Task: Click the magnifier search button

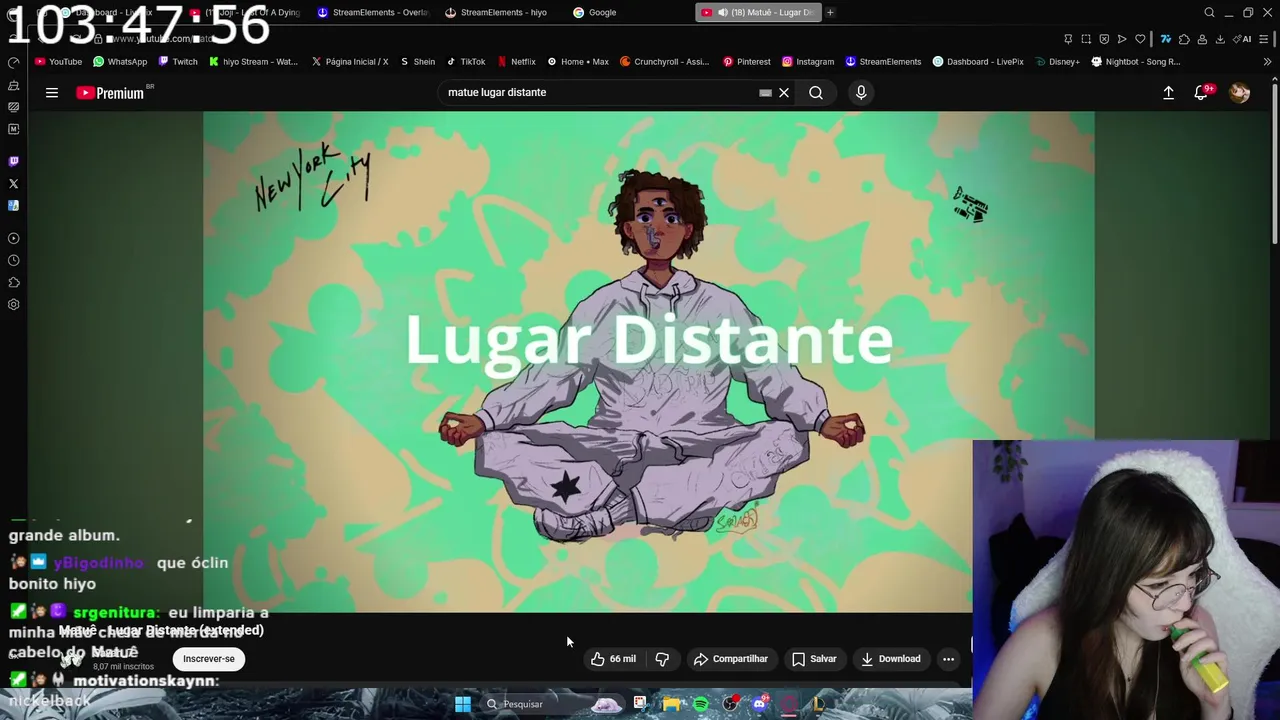Action: [x=816, y=93]
